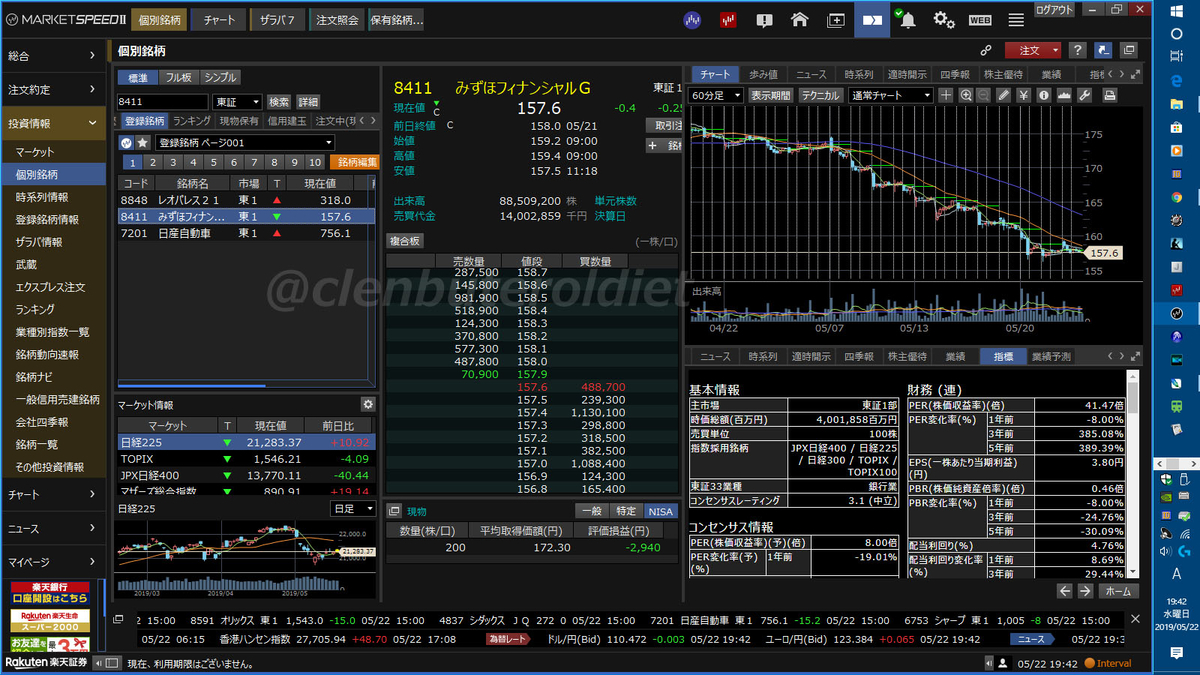
Task: Select the 特定 account type
Action: [625, 511]
